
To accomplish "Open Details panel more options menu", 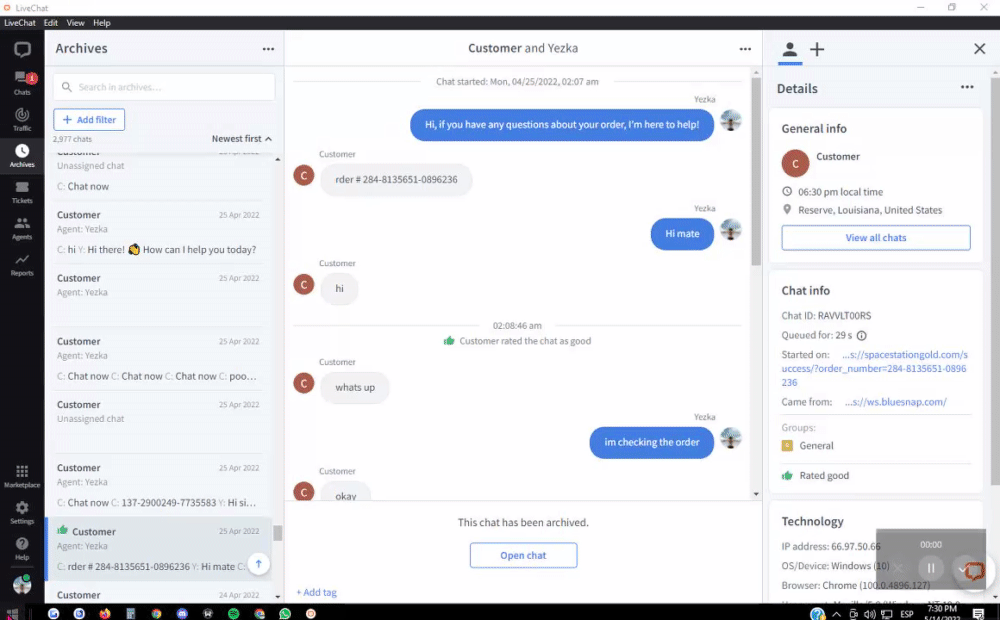I will click(x=967, y=87).
